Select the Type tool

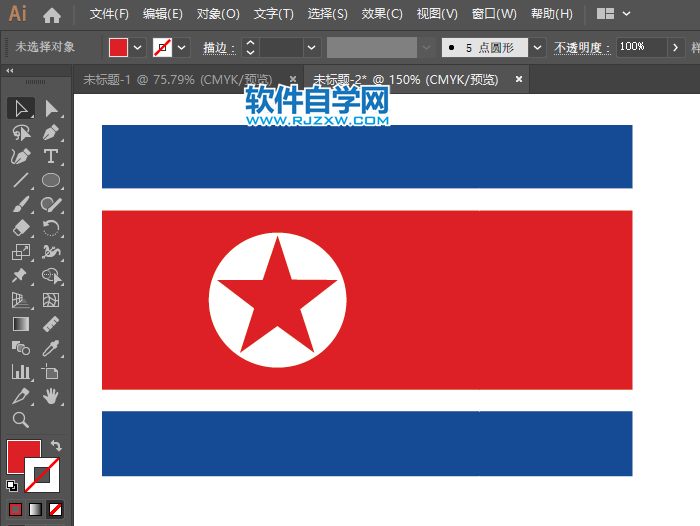(x=51, y=156)
